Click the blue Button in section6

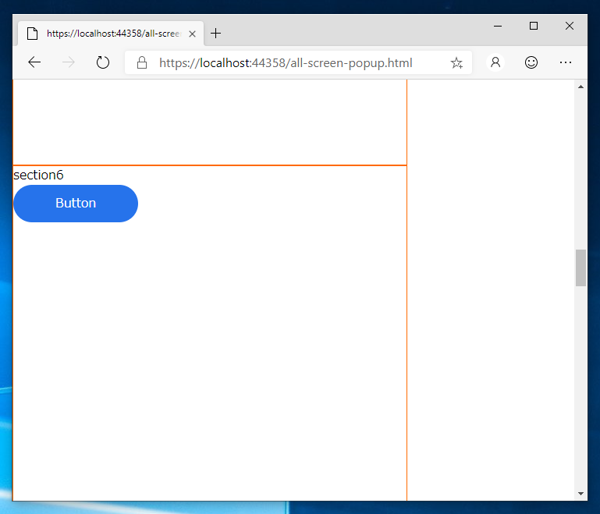pyautogui.click(x=76, y=203)
